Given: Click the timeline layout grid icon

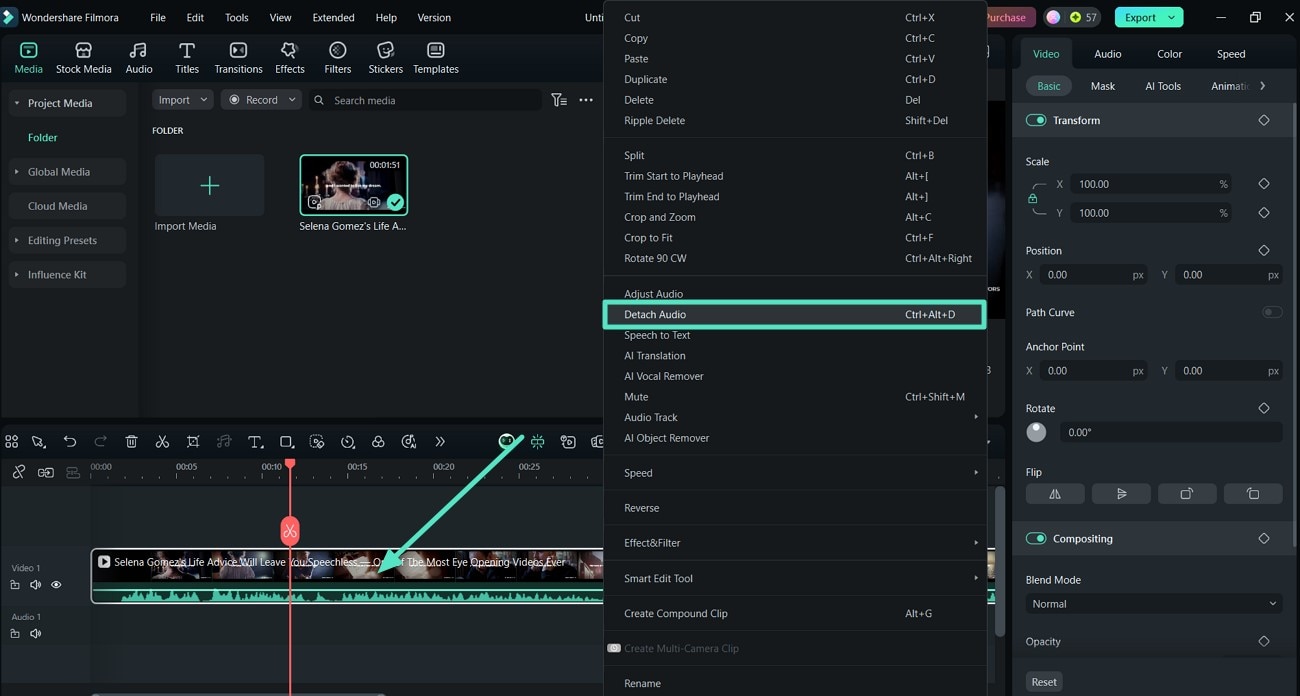Looking at the screenshot, I should 12,442.
